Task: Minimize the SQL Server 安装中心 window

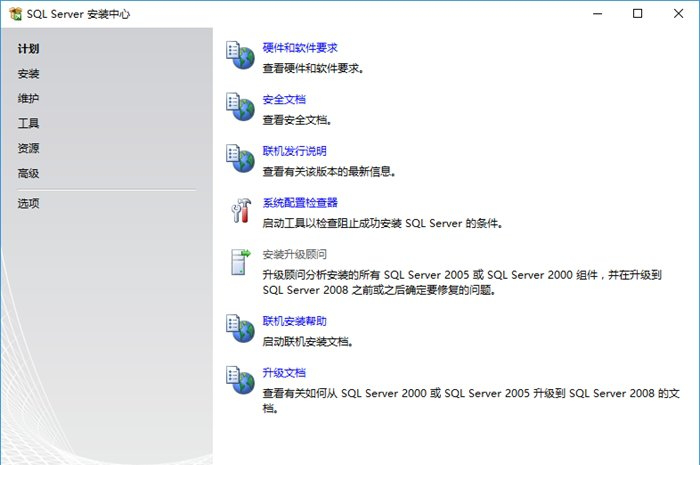Action: point(597,14)
